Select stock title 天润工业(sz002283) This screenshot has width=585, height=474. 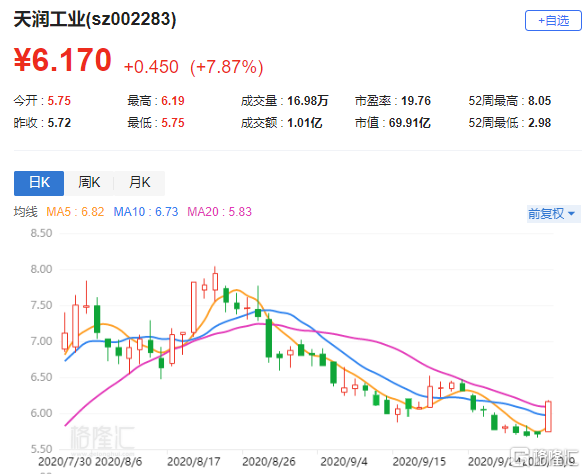(95, 19)
